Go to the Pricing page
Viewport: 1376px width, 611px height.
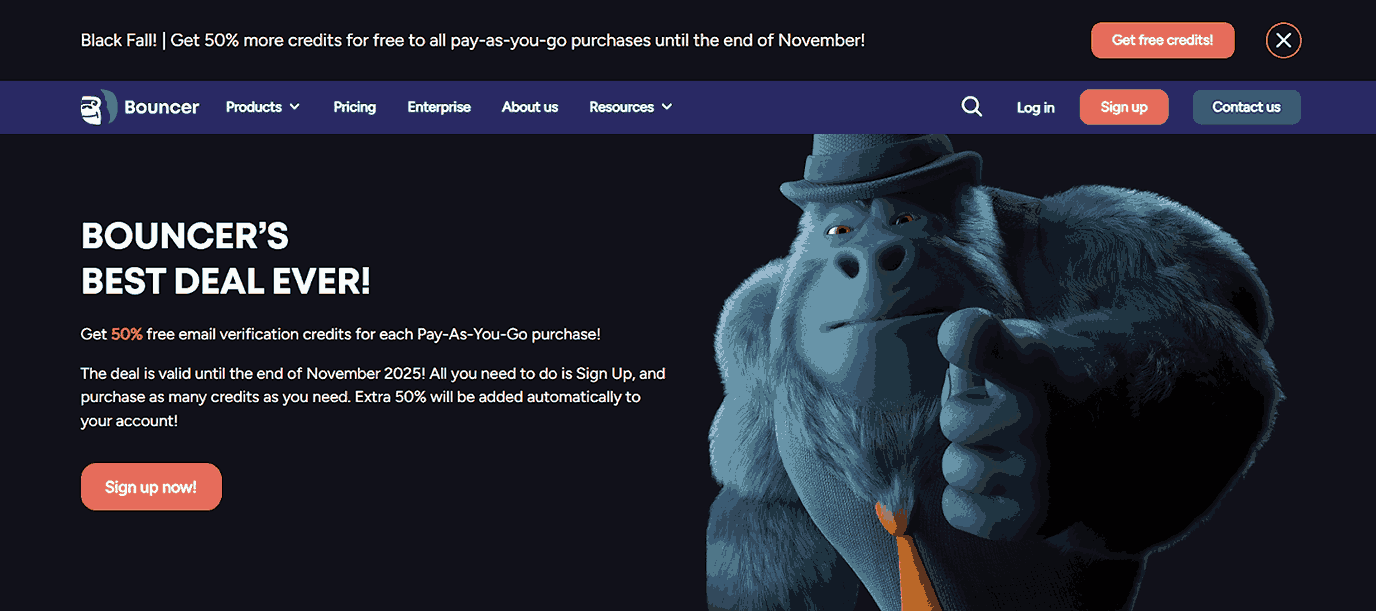(354, 107)
